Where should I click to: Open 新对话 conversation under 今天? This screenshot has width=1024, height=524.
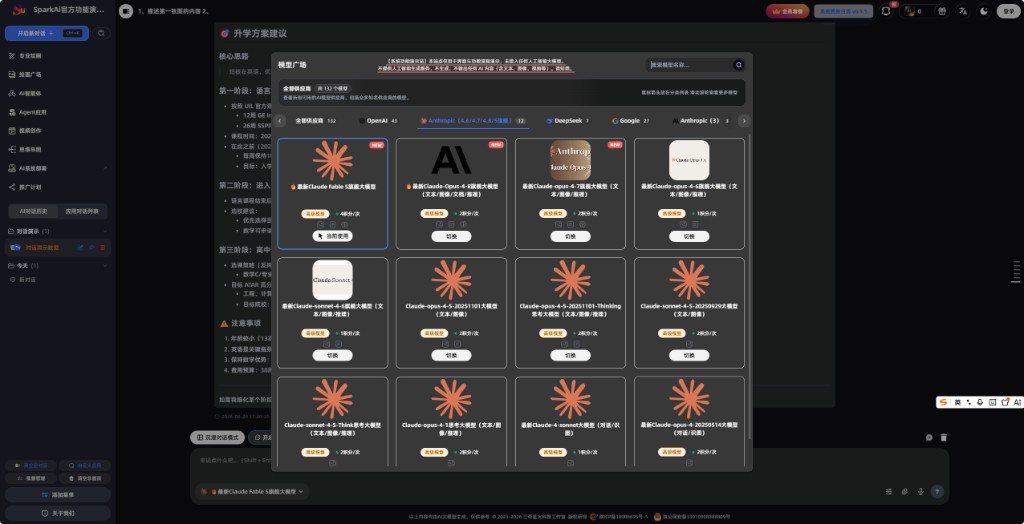click(57, 280)
